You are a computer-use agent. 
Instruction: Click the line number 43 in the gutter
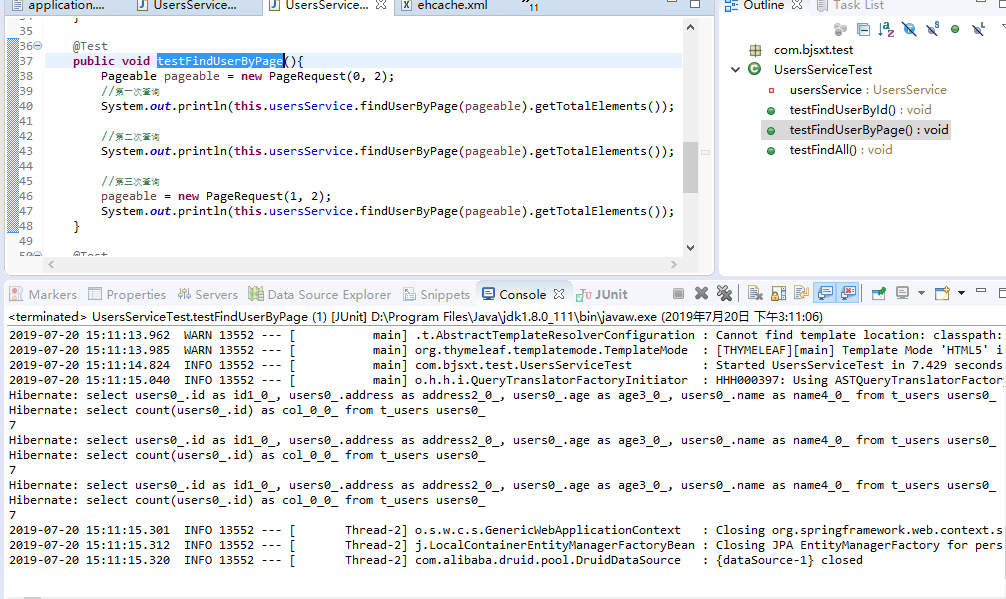[x=26, y=151]
